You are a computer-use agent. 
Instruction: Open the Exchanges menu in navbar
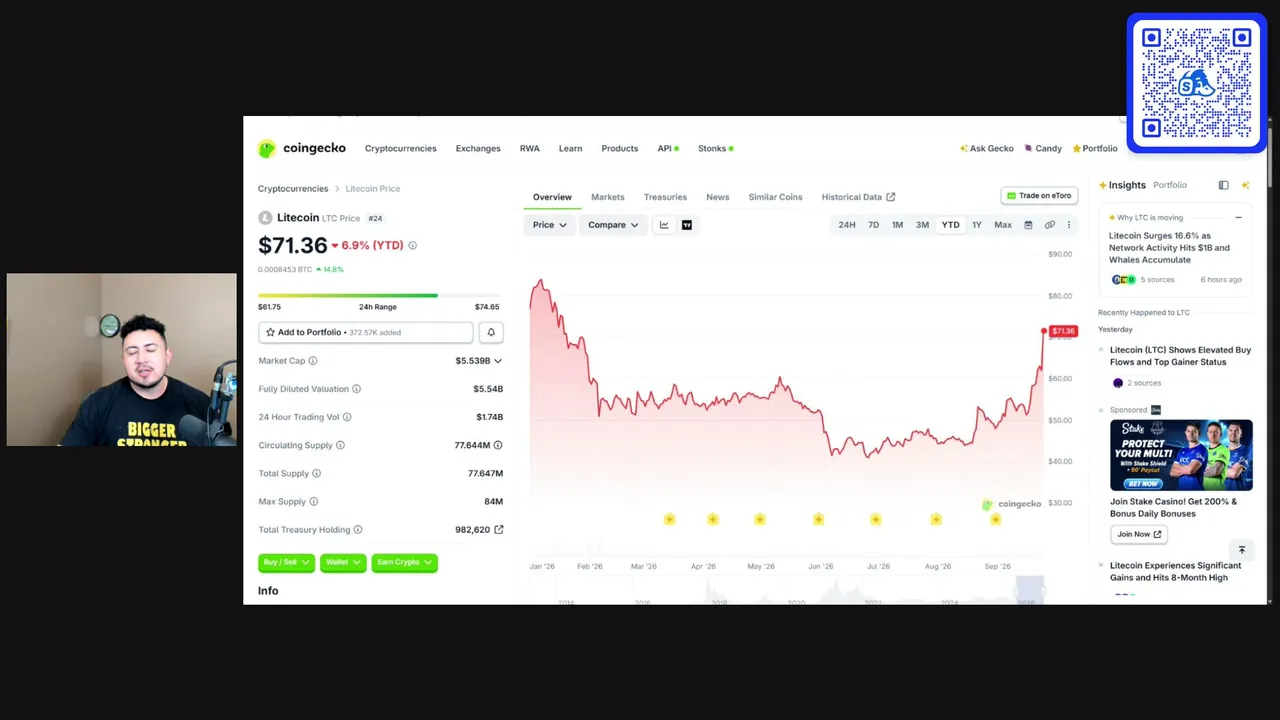pyautogui.click(x=478, y=148)
